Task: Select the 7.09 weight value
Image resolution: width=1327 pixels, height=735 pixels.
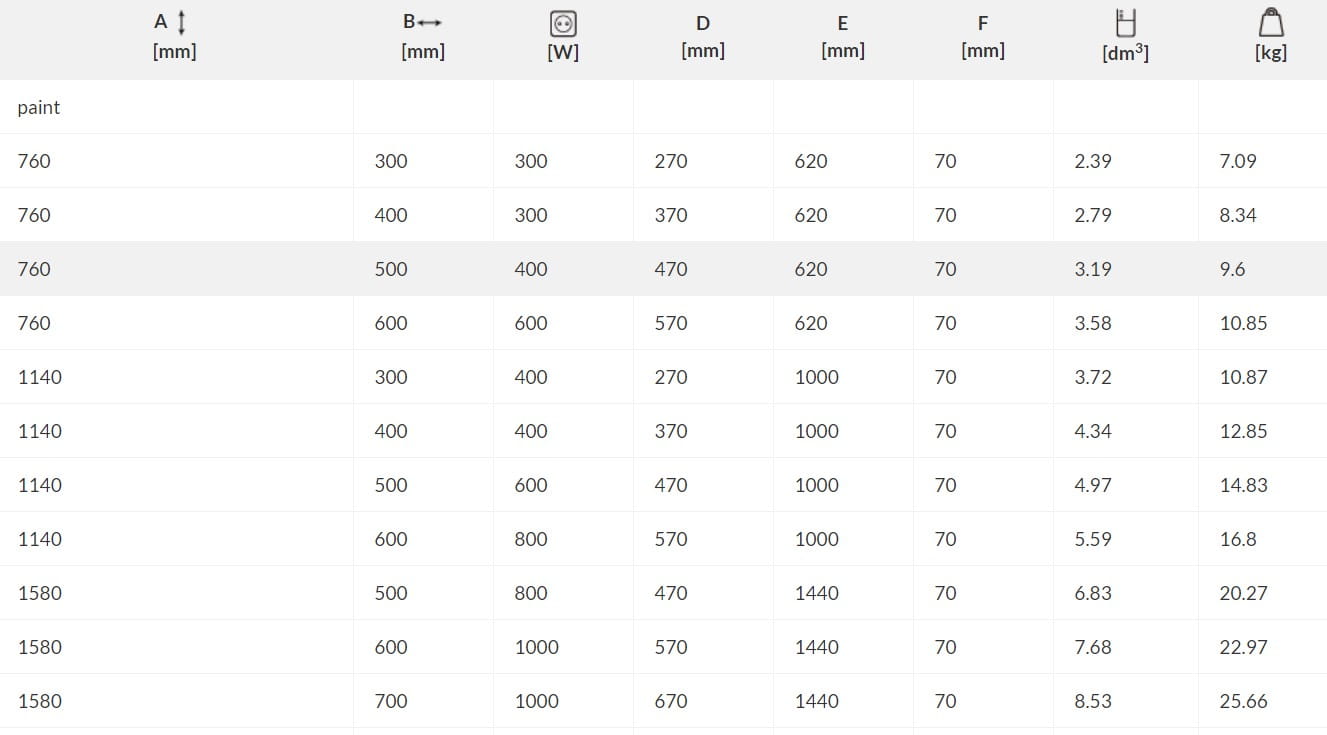Action: tap(1238, 161)
